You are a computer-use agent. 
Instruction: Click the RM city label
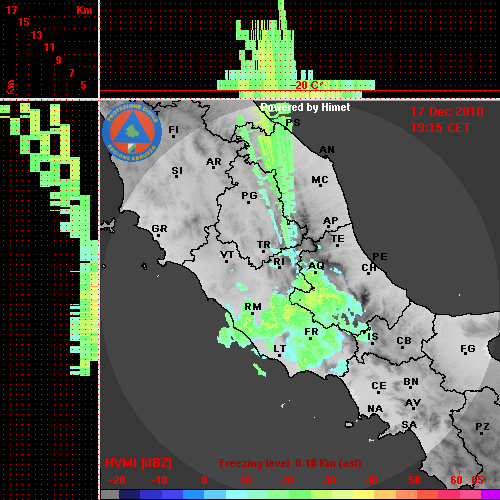[x=253, y=307]
